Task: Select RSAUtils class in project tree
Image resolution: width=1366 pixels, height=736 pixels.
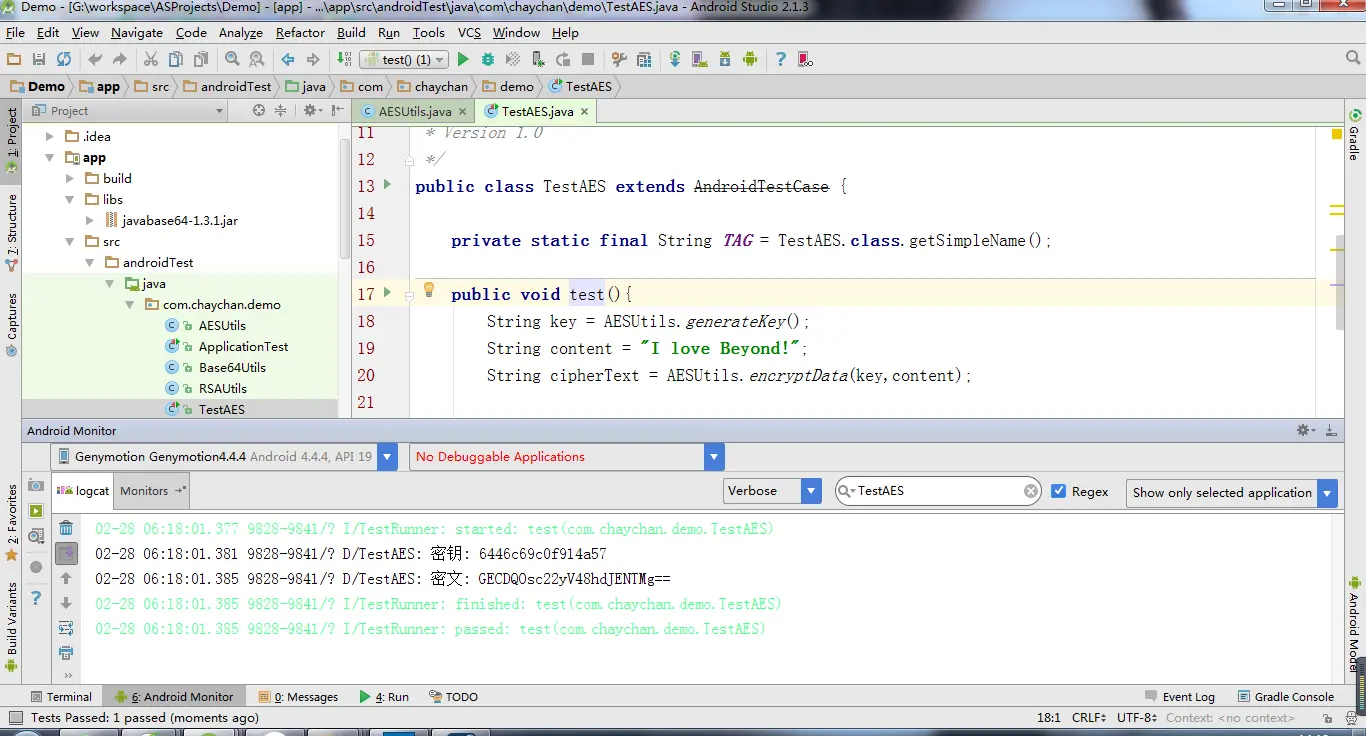Action: pos(222,388)
